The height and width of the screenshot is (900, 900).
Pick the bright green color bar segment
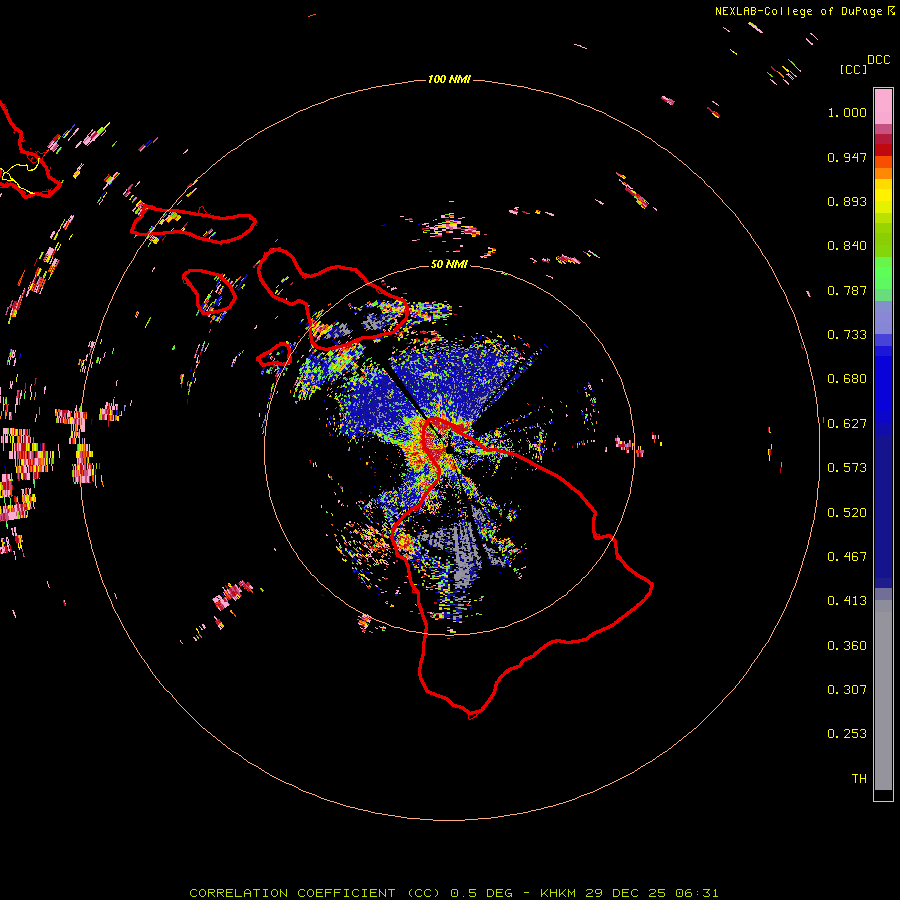click(883, 273)
